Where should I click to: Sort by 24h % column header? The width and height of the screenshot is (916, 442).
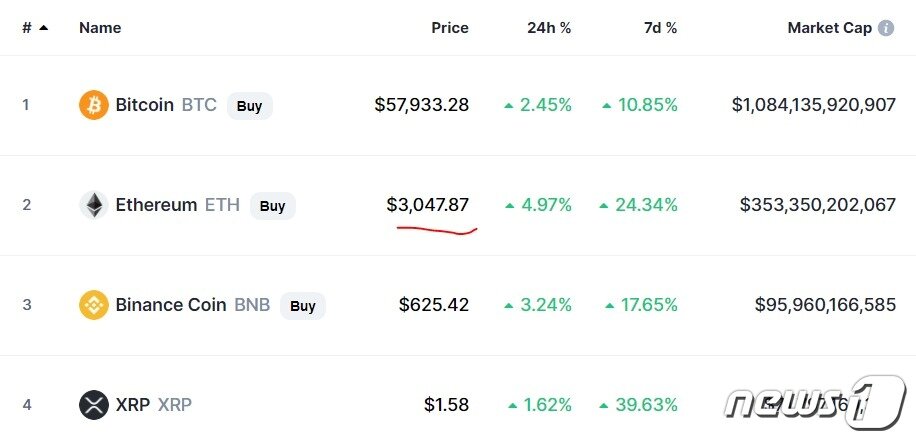point(549,28)
